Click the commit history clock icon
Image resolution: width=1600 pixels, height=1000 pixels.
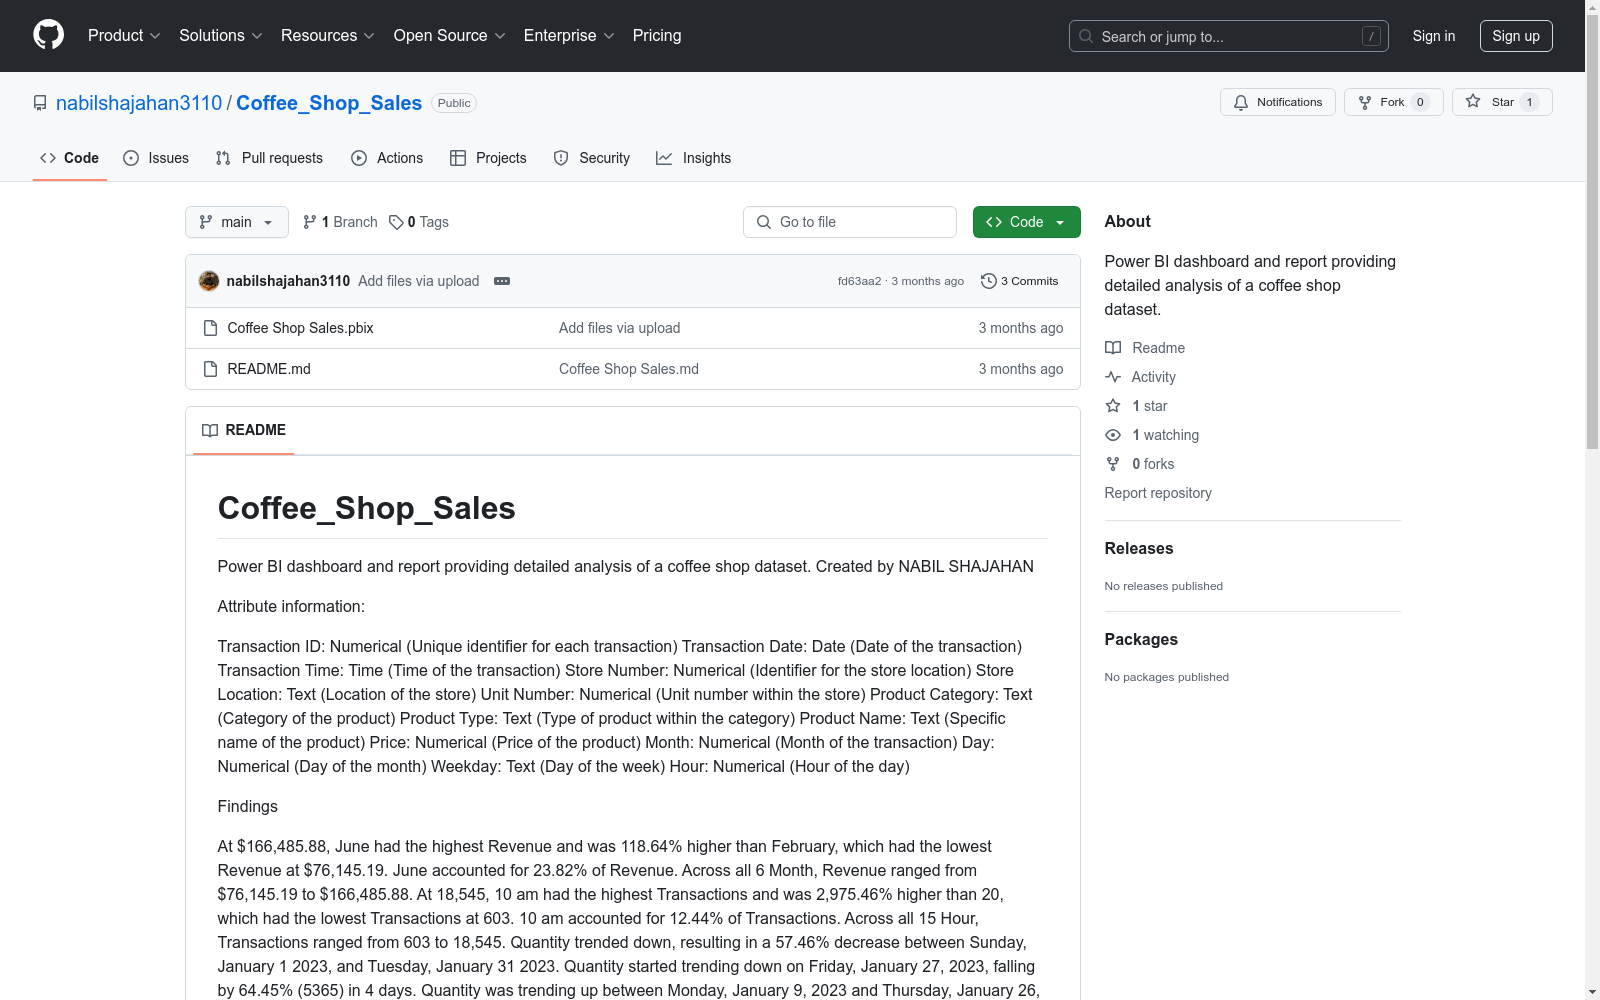[989, 281]
